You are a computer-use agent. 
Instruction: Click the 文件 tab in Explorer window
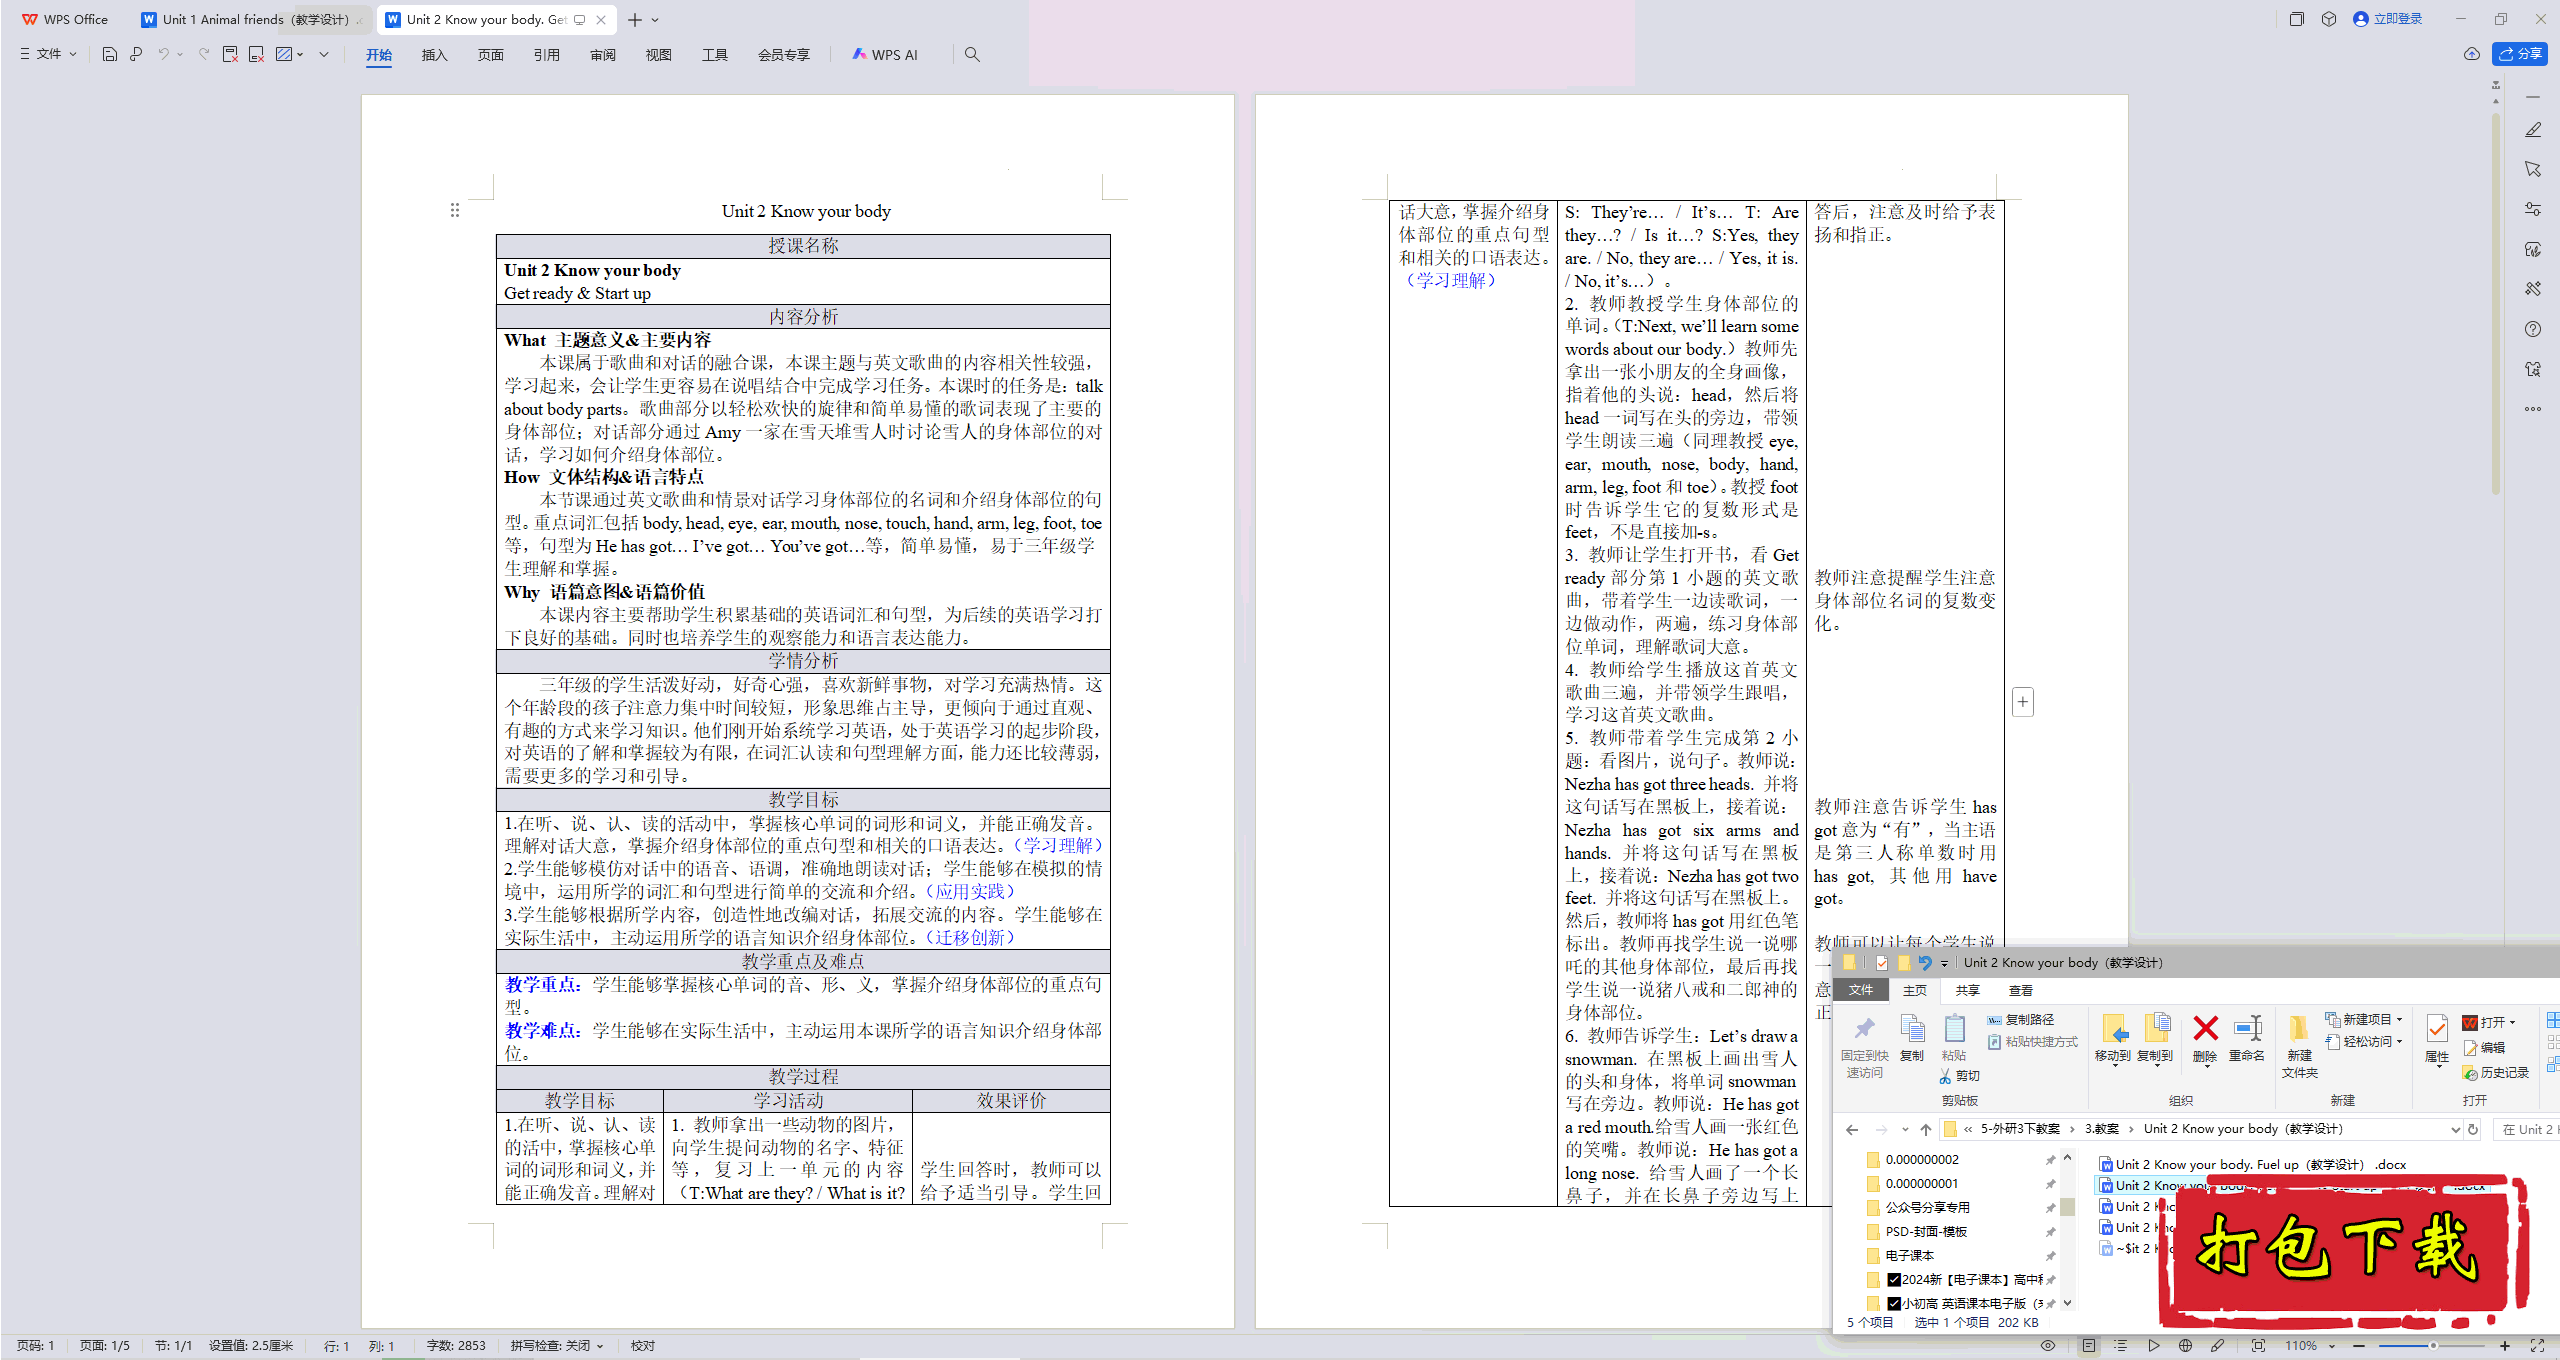pyautogui.click(x=1861, y=990)
